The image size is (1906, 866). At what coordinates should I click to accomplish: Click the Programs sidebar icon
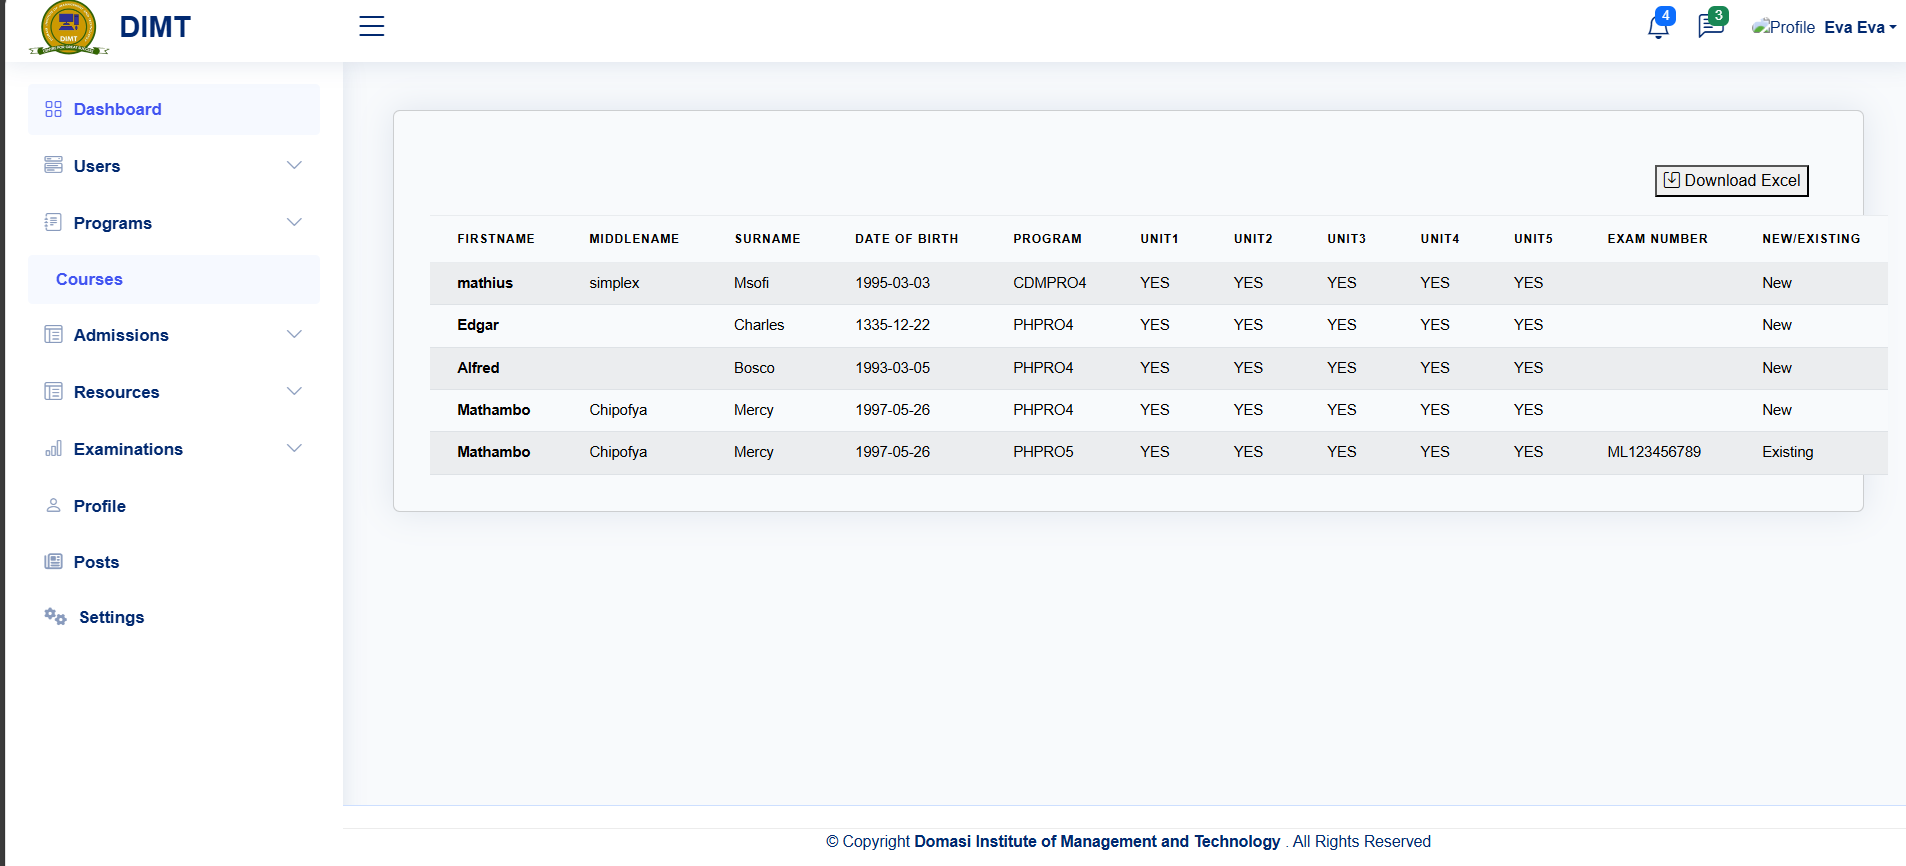53,222
